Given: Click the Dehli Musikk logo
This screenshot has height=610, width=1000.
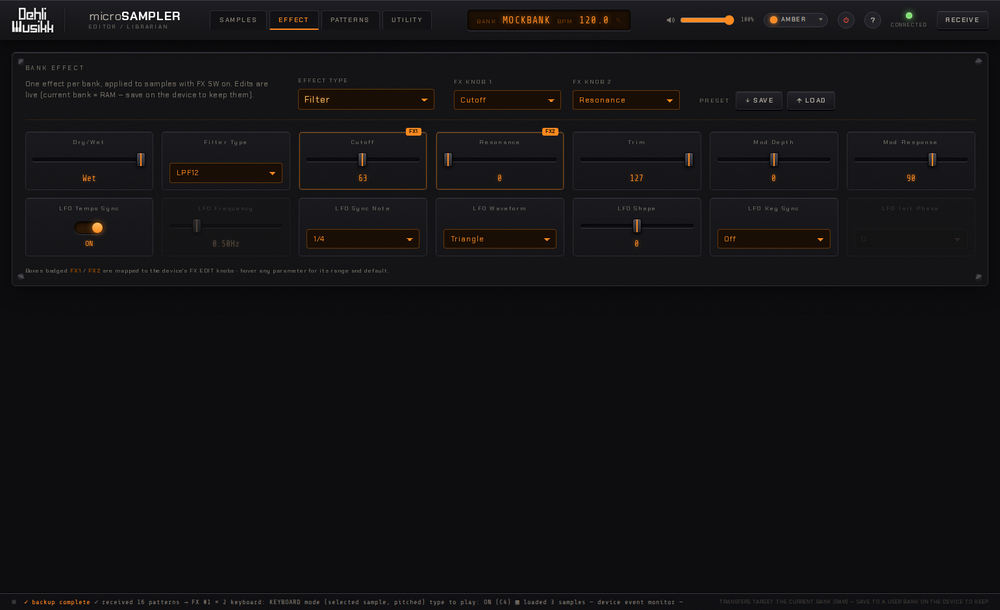Looking at the screenshot, I should point(33,20).
